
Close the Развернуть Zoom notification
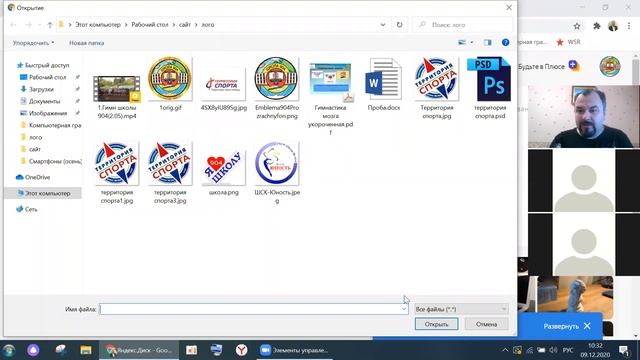[x=587, y=326]
